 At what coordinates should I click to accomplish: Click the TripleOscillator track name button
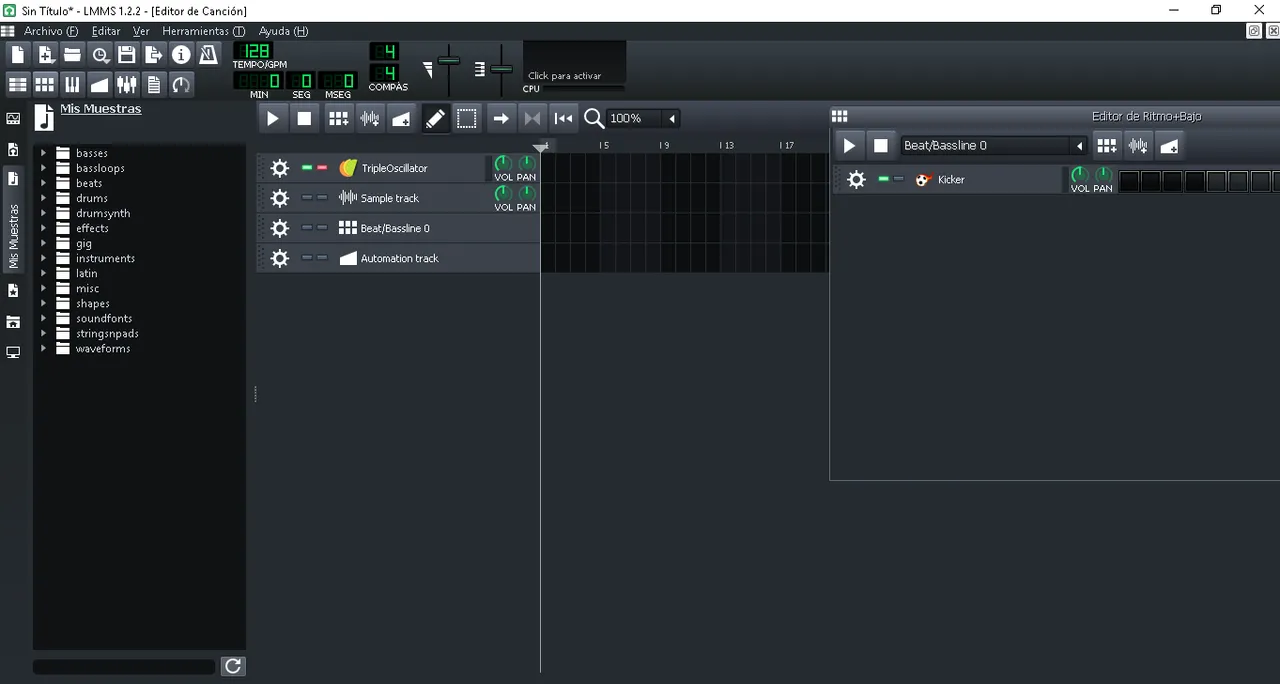409,168
